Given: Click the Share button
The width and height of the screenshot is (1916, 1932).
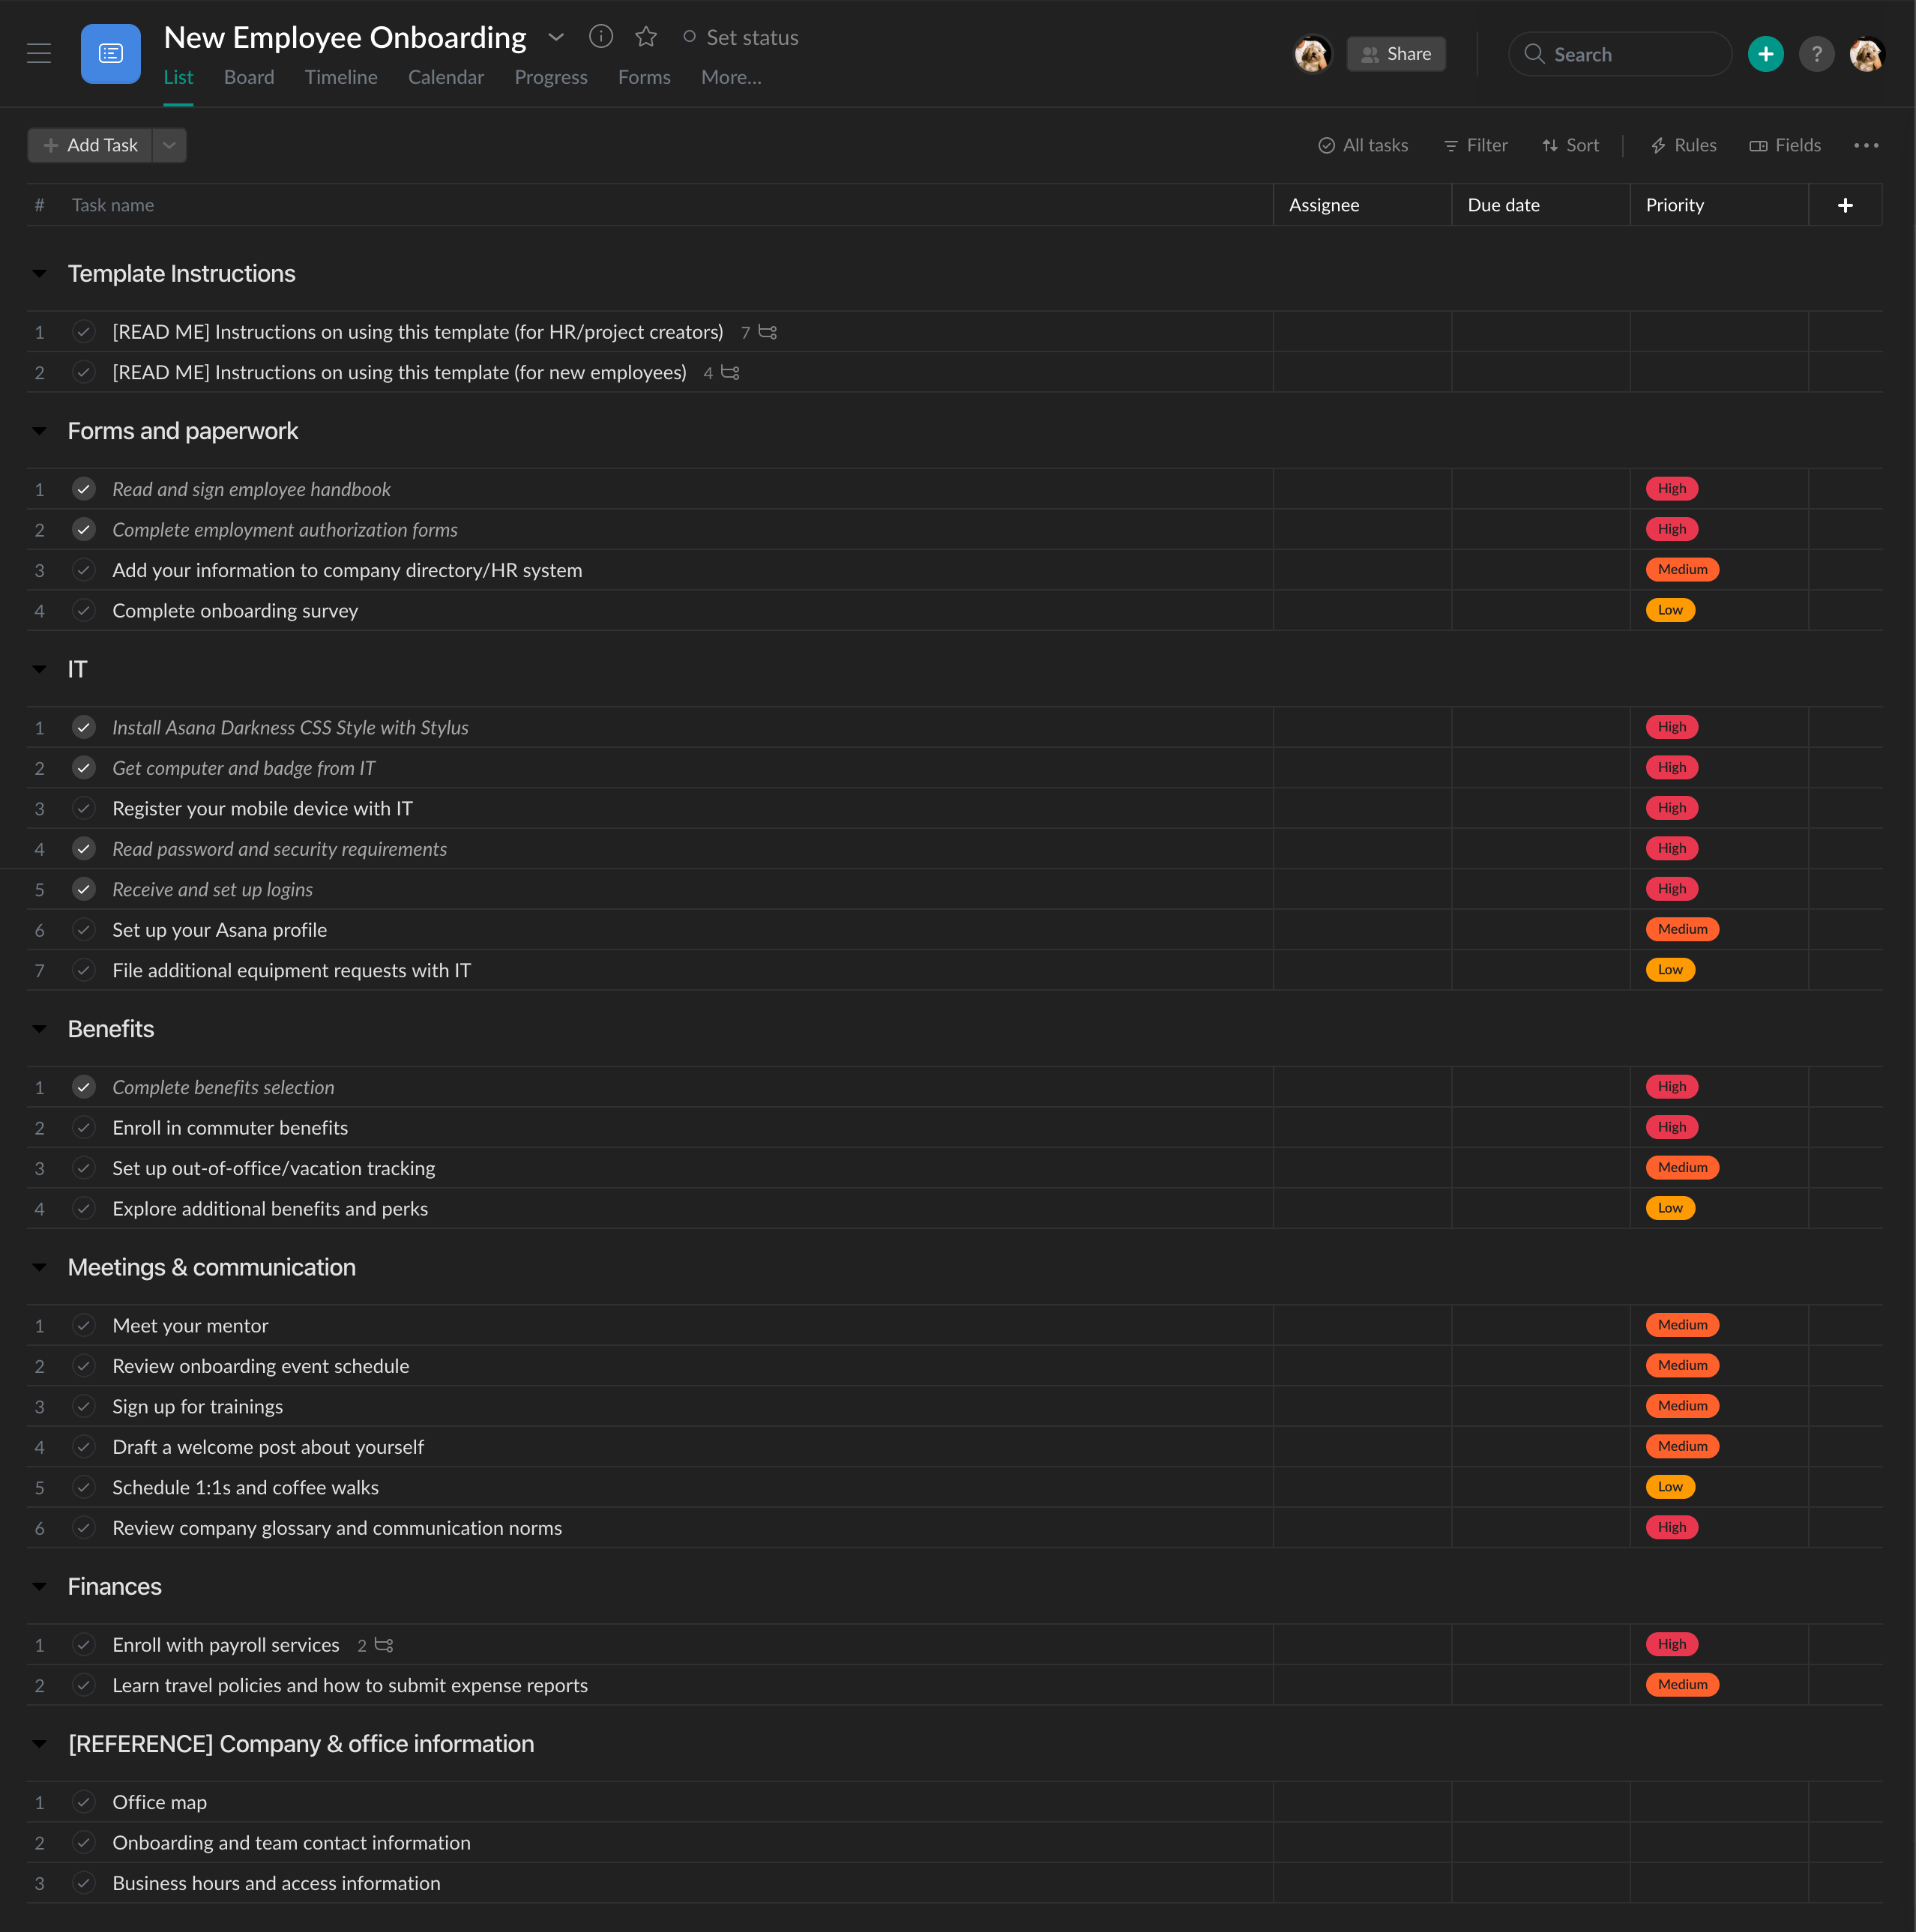Looking at the screenshot, I should click(x=1396, y=54).
